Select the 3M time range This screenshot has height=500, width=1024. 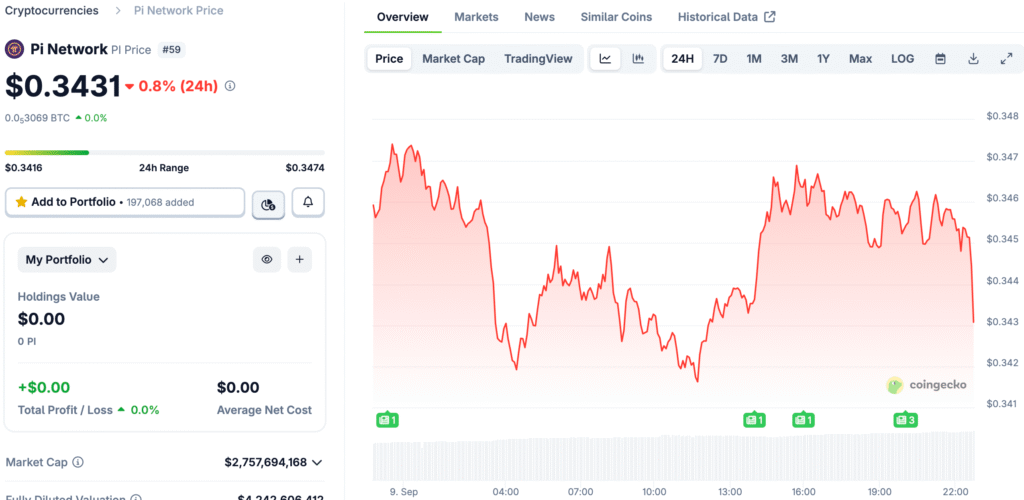(789, 59)
